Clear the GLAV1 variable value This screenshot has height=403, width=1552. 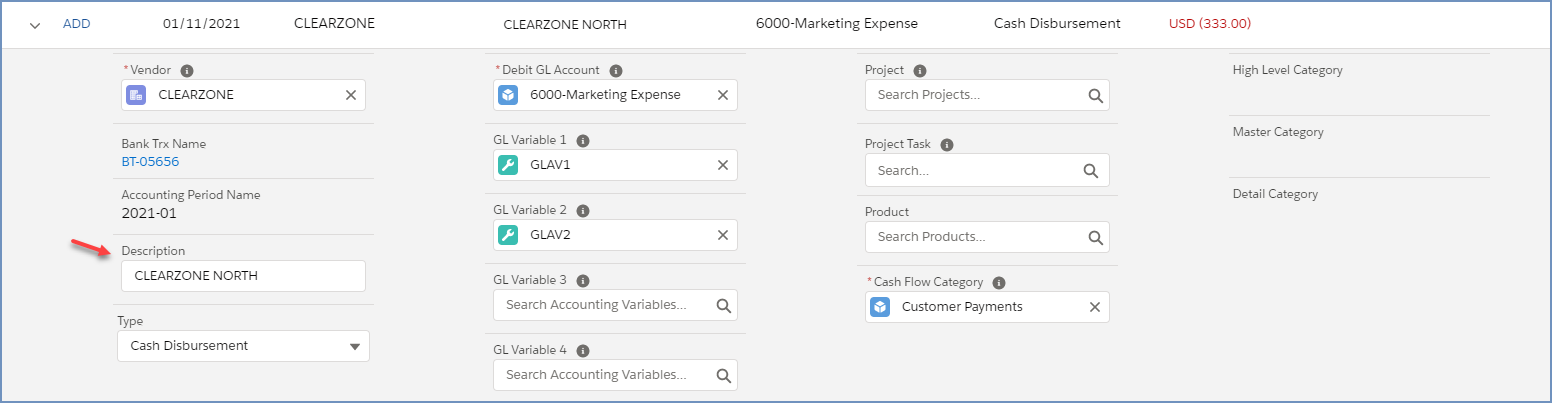[x=722, y=165]
